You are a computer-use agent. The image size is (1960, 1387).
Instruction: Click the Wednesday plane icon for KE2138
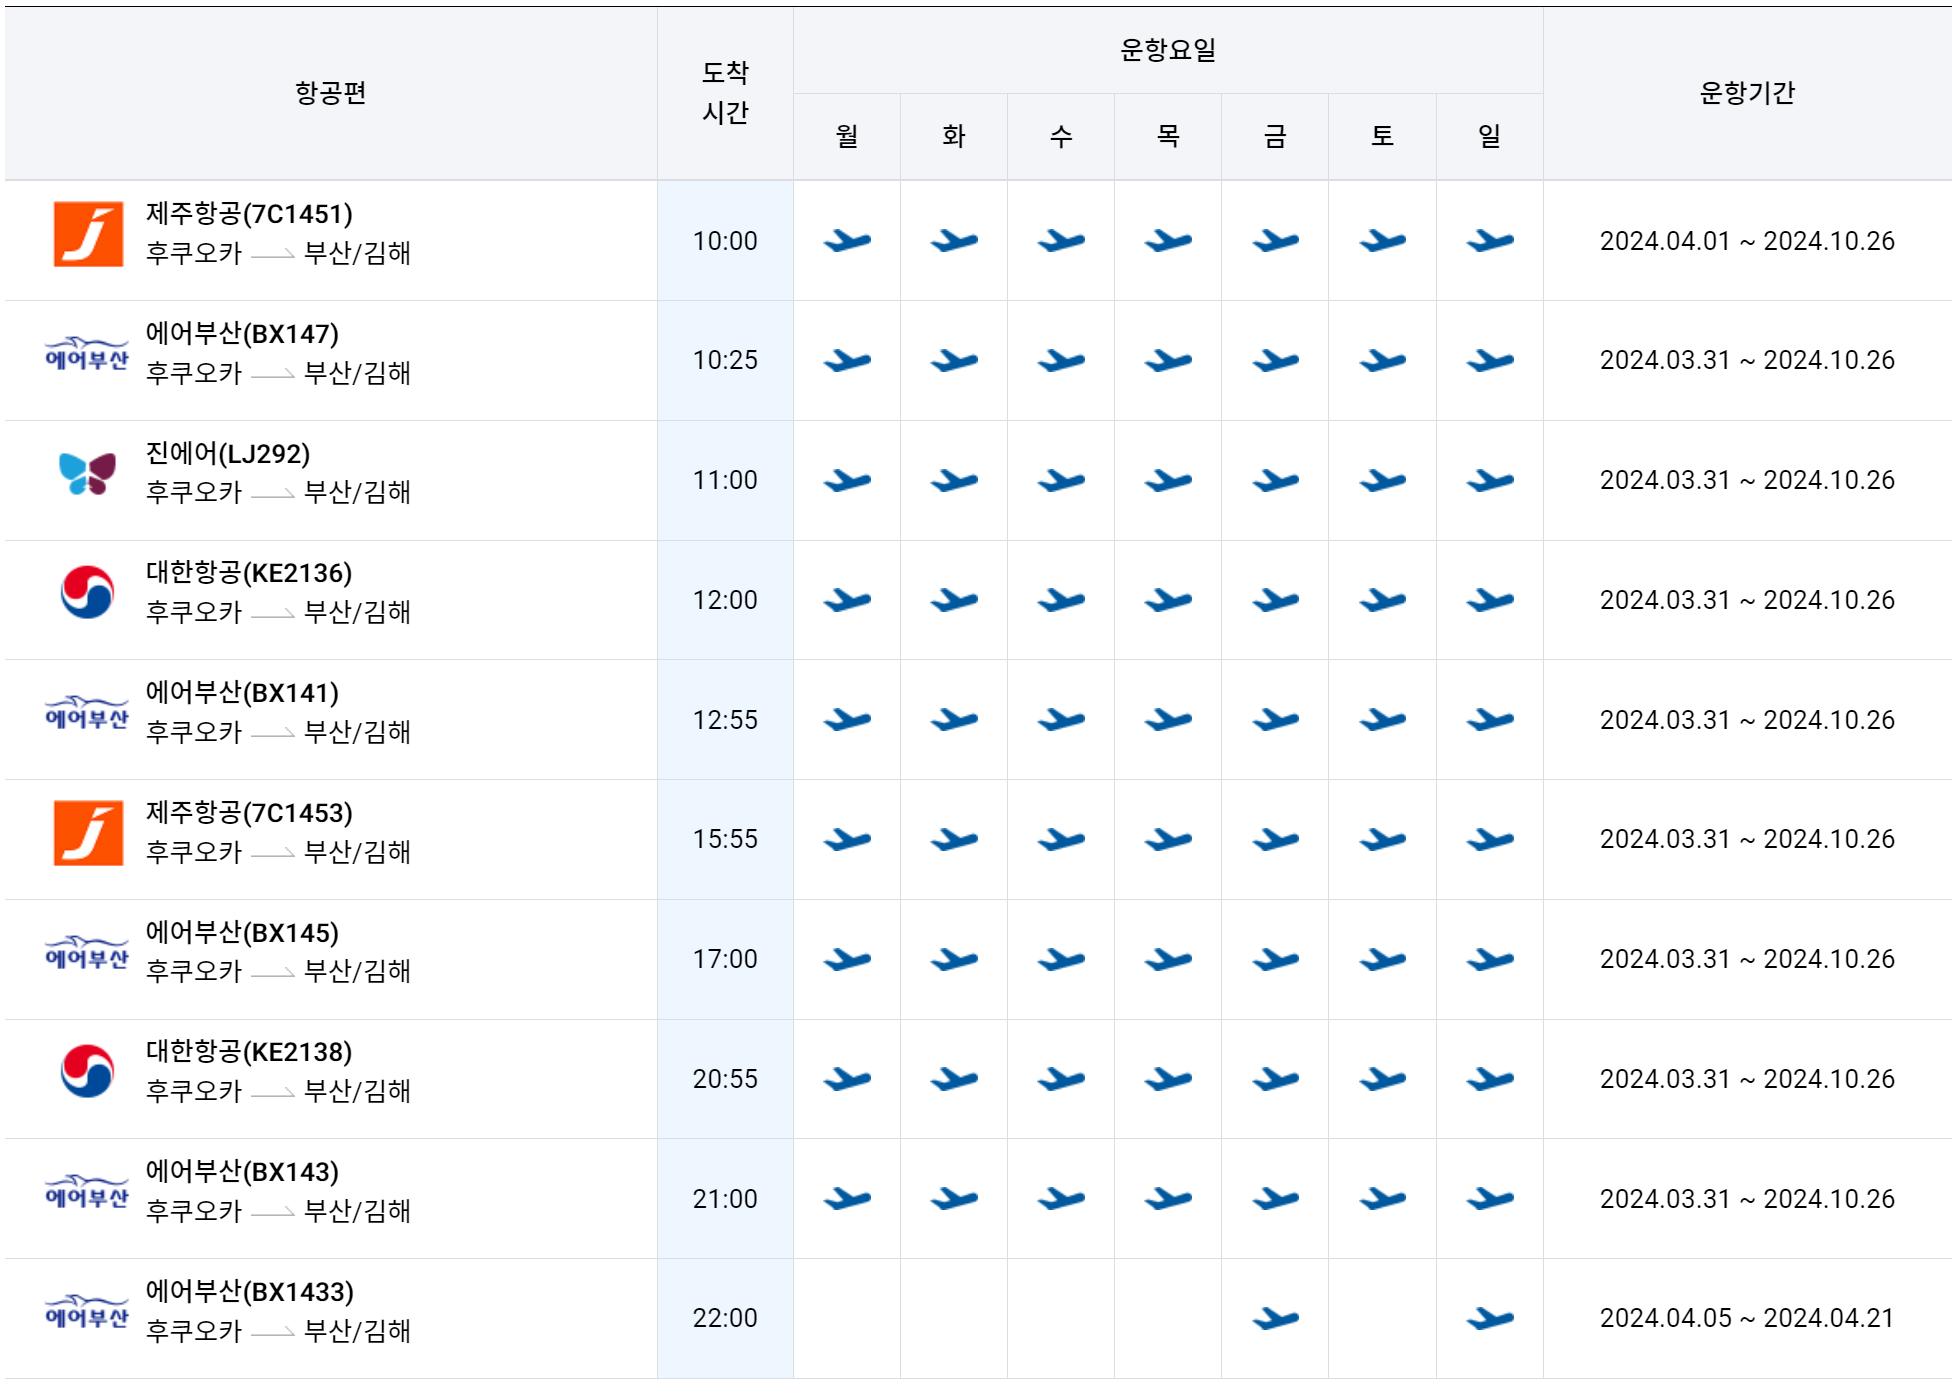[1061, 1079]
